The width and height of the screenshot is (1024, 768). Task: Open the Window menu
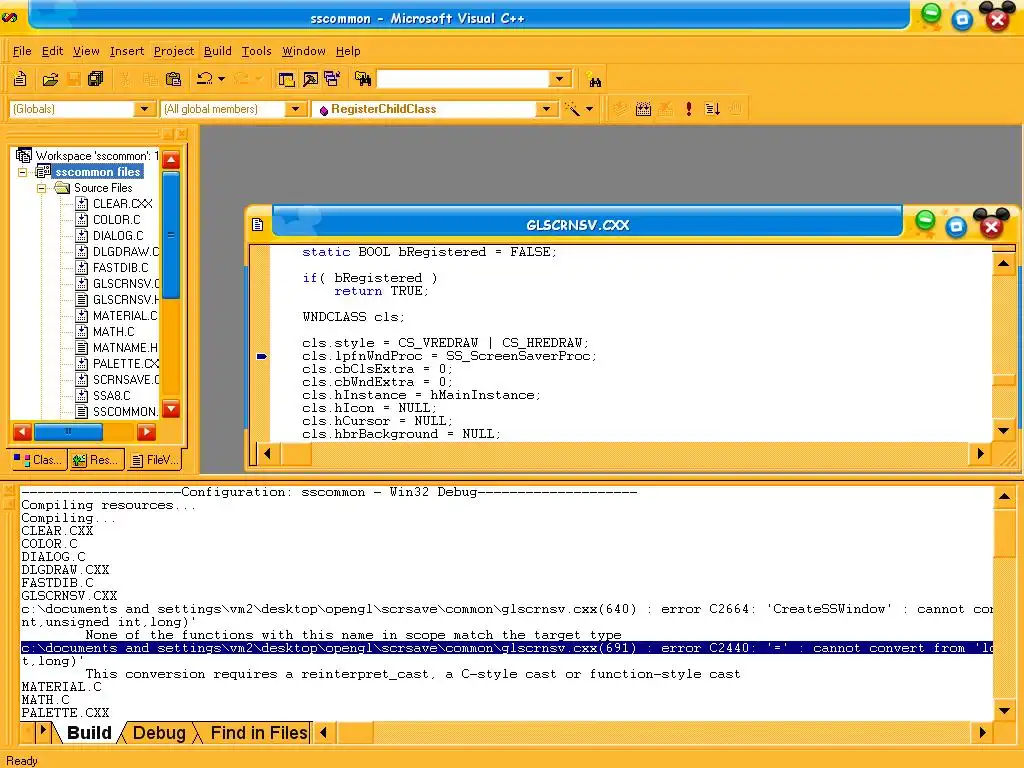(x=304, y=51)
